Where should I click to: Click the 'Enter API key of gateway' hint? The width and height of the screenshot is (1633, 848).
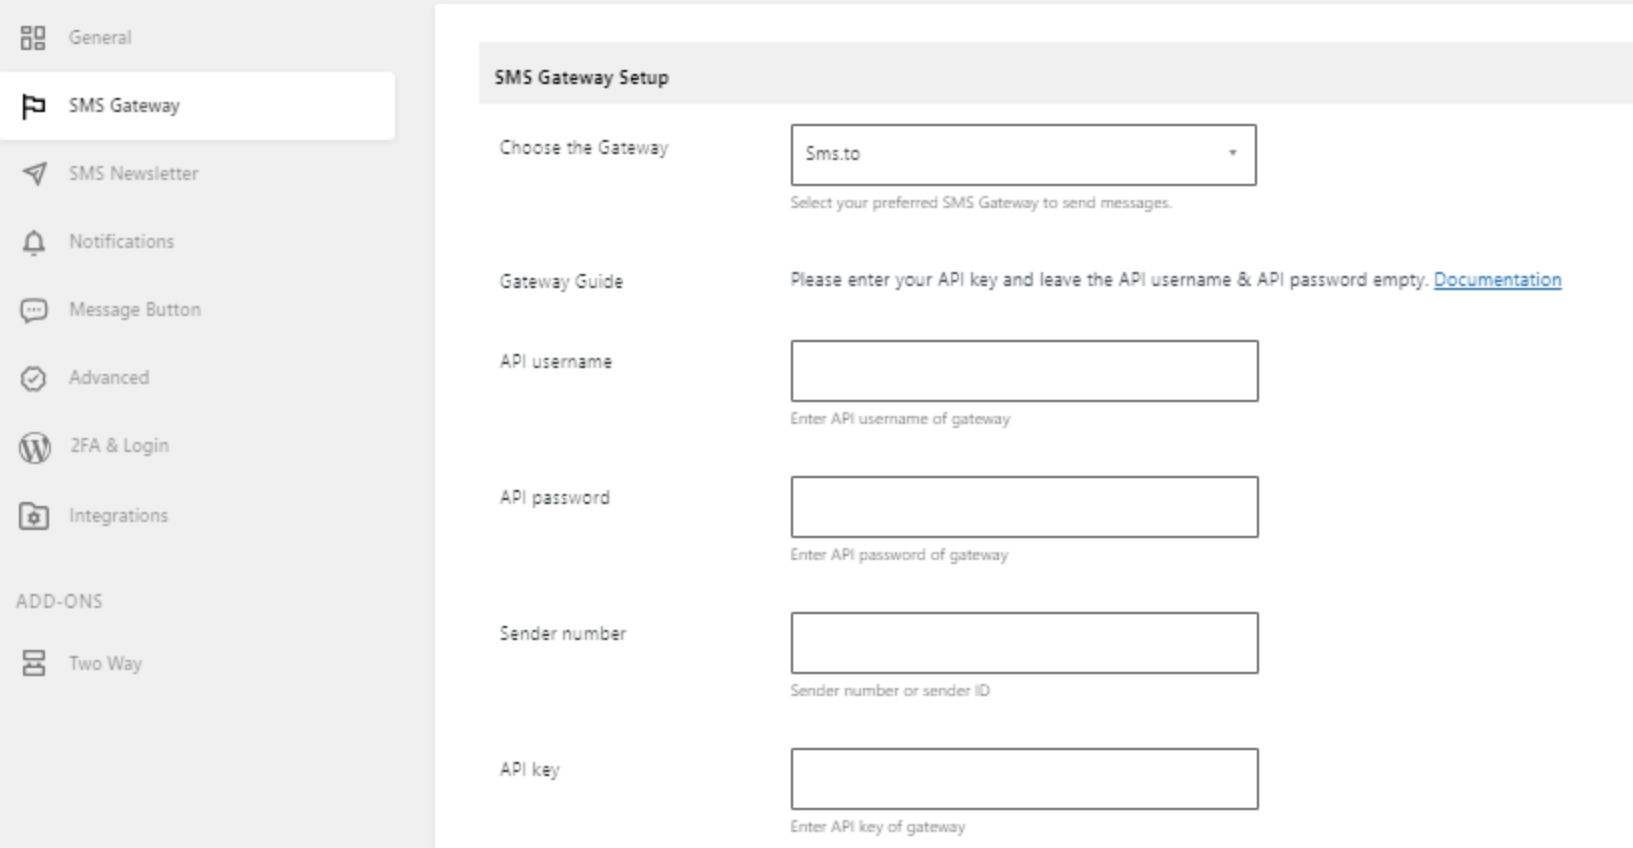[877, 827]
